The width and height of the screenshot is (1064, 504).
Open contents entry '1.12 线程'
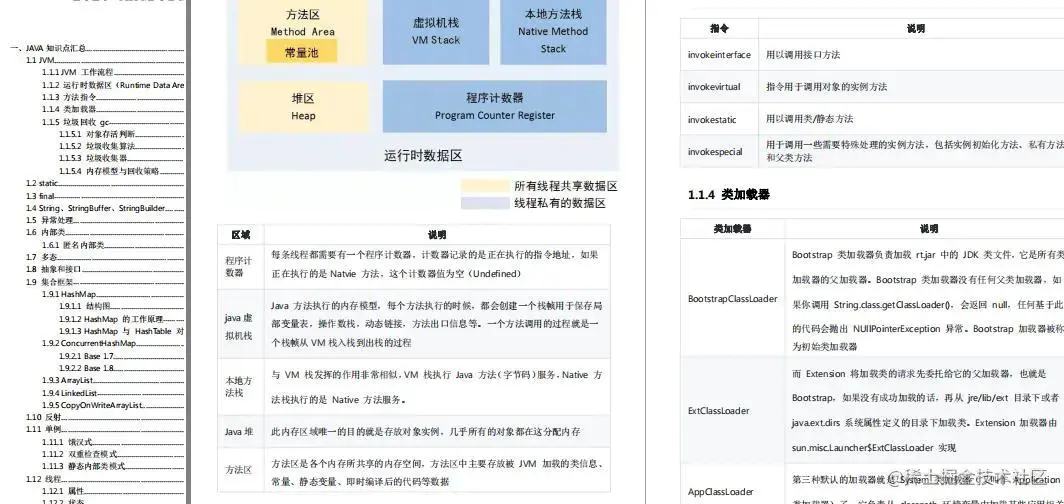pyautogui.click(x=105, y=479)
